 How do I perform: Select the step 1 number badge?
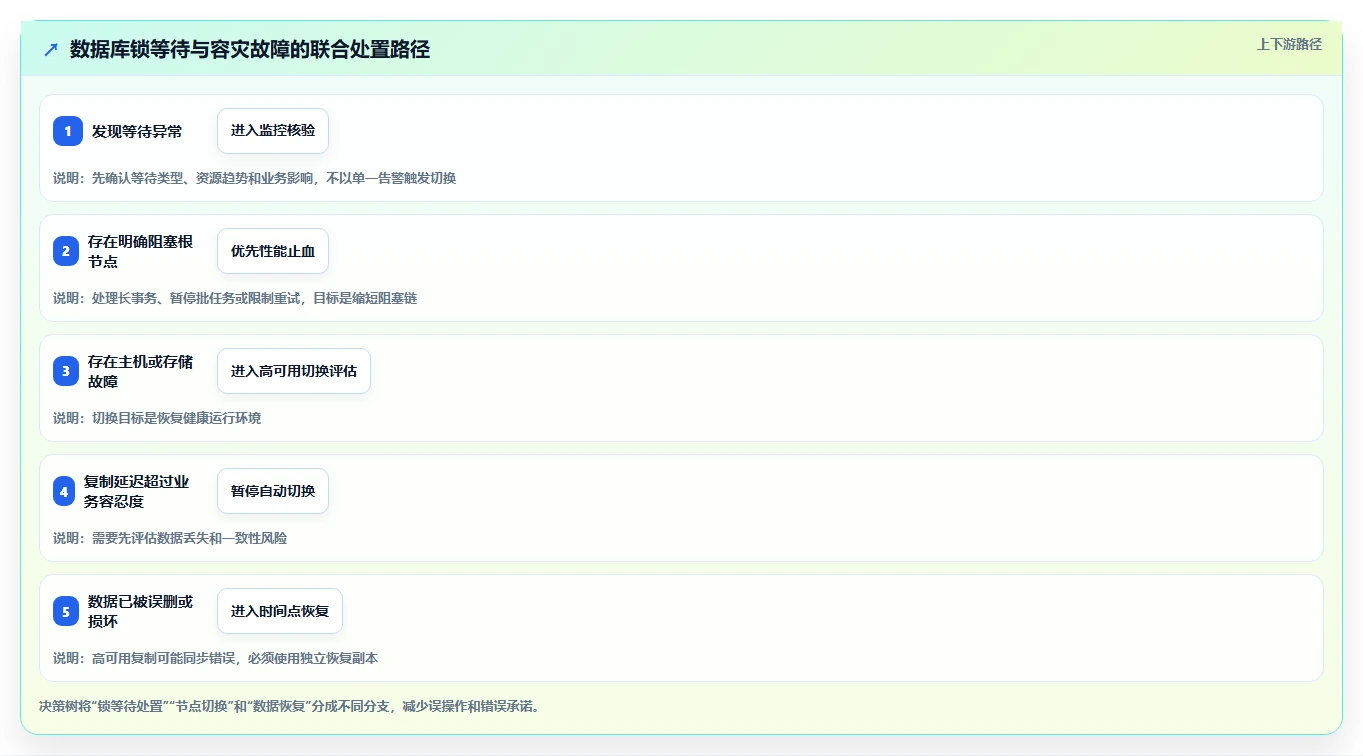(x=68, y=131)
